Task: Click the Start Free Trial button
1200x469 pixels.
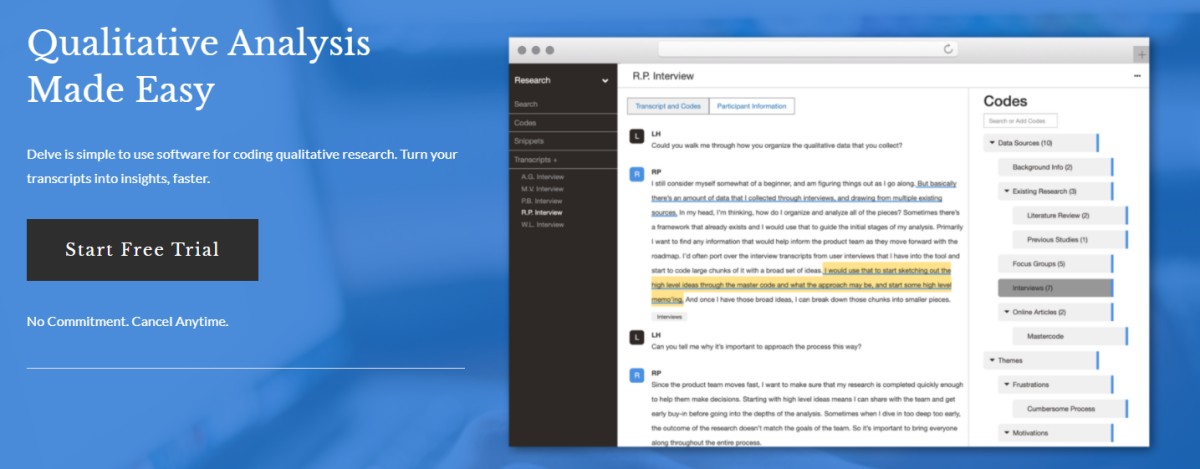Action: 142,250
